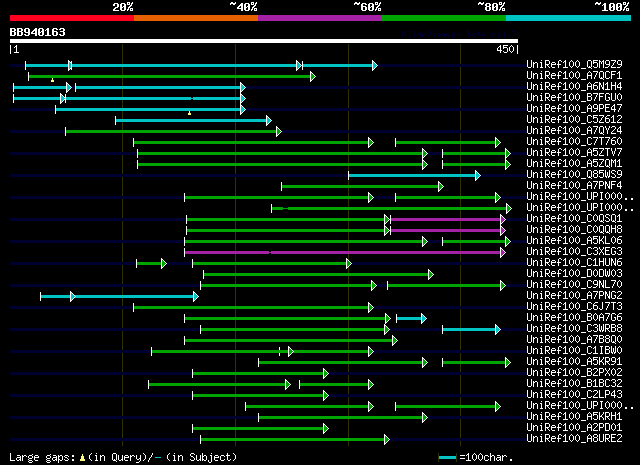Click the red 20% identity legend bar

(72, 18)
